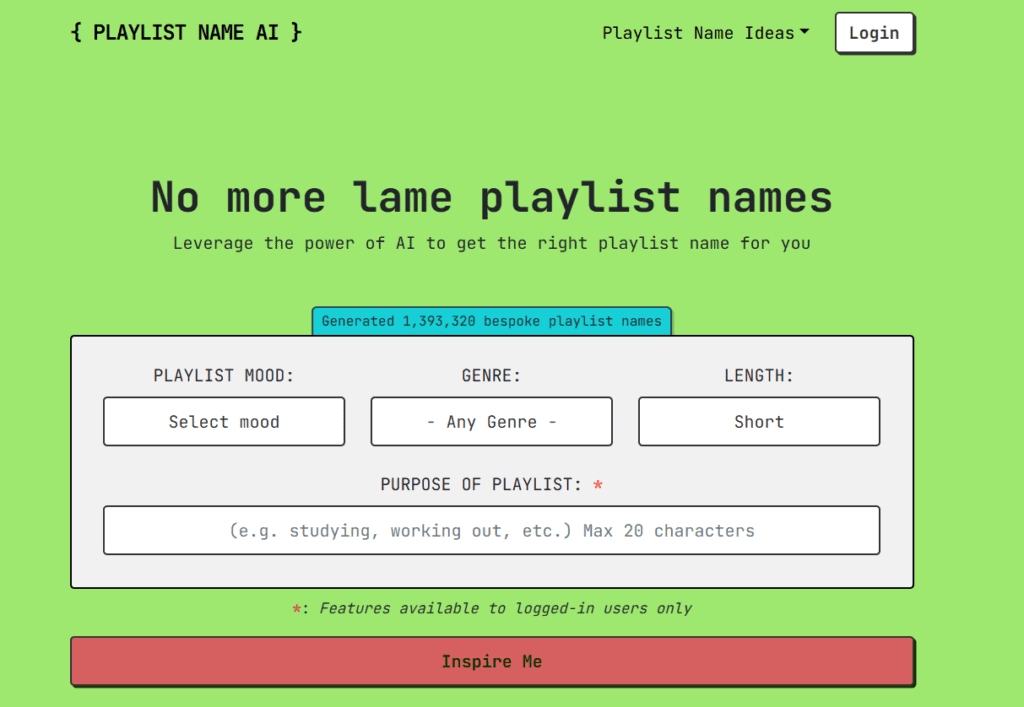
Task: Click the Login button
Action: pos(874,33)
